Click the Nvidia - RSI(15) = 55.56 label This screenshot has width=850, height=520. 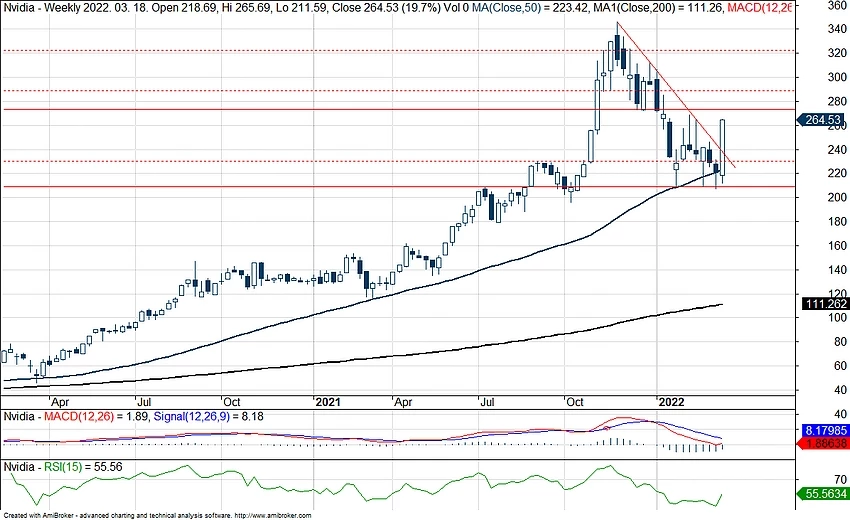click(x=63, y=467)
